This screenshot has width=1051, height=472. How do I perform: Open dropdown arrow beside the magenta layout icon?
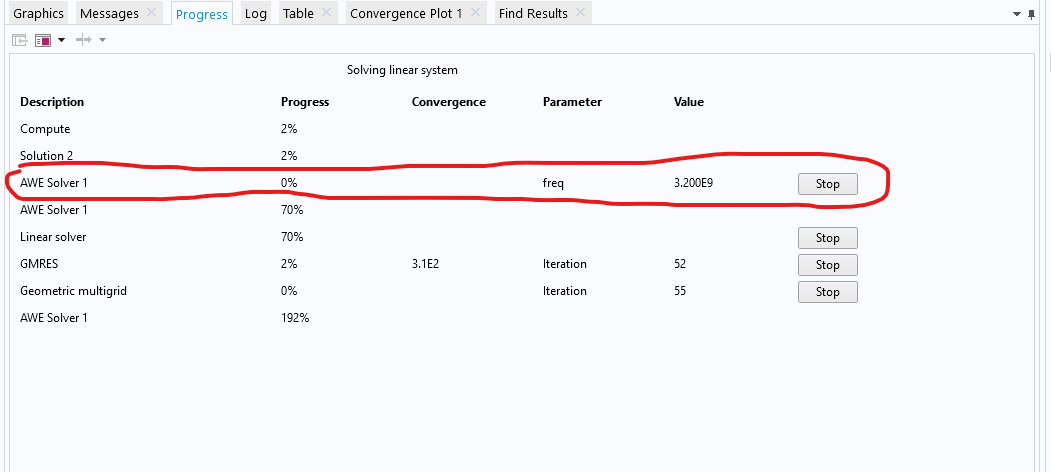pyautogui.click(x=61, y=40)
